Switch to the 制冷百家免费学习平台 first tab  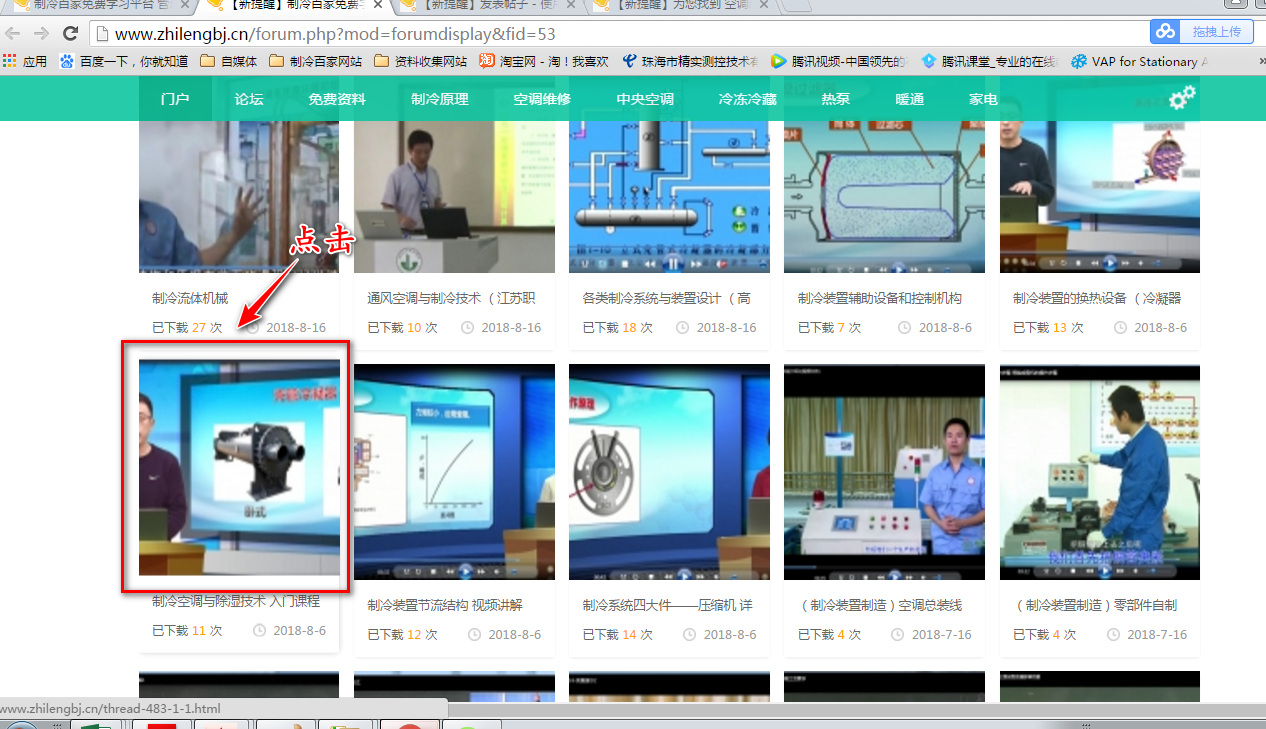pos(101,6)
